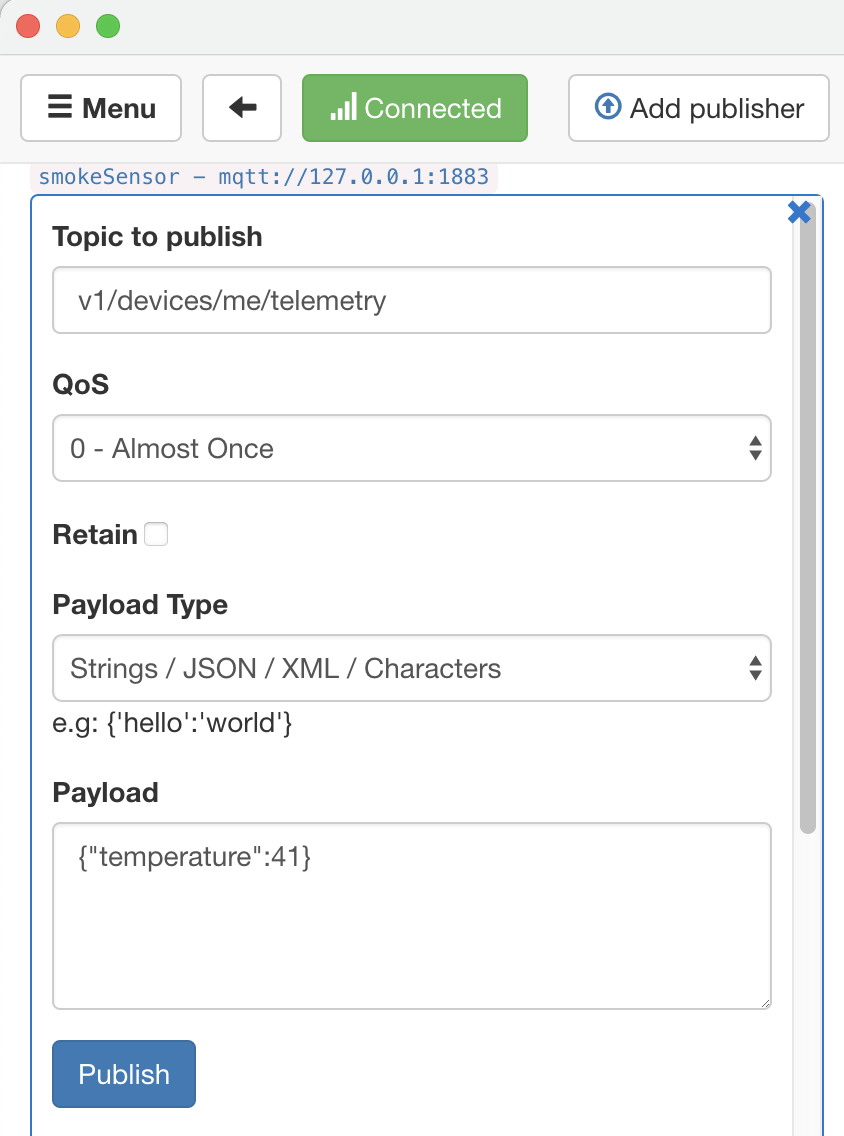Click Add publisher button

(699, 108)
